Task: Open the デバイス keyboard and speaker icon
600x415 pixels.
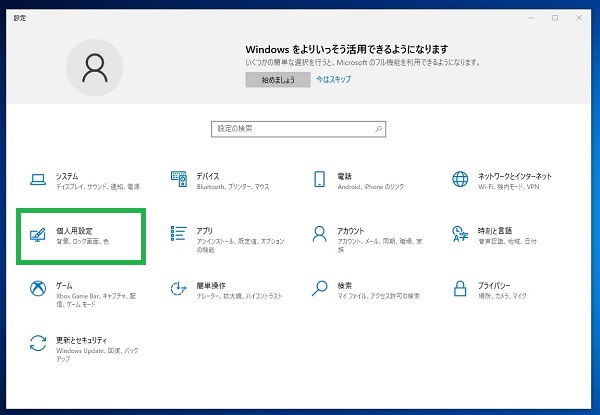Action: [x=179, y=179]
